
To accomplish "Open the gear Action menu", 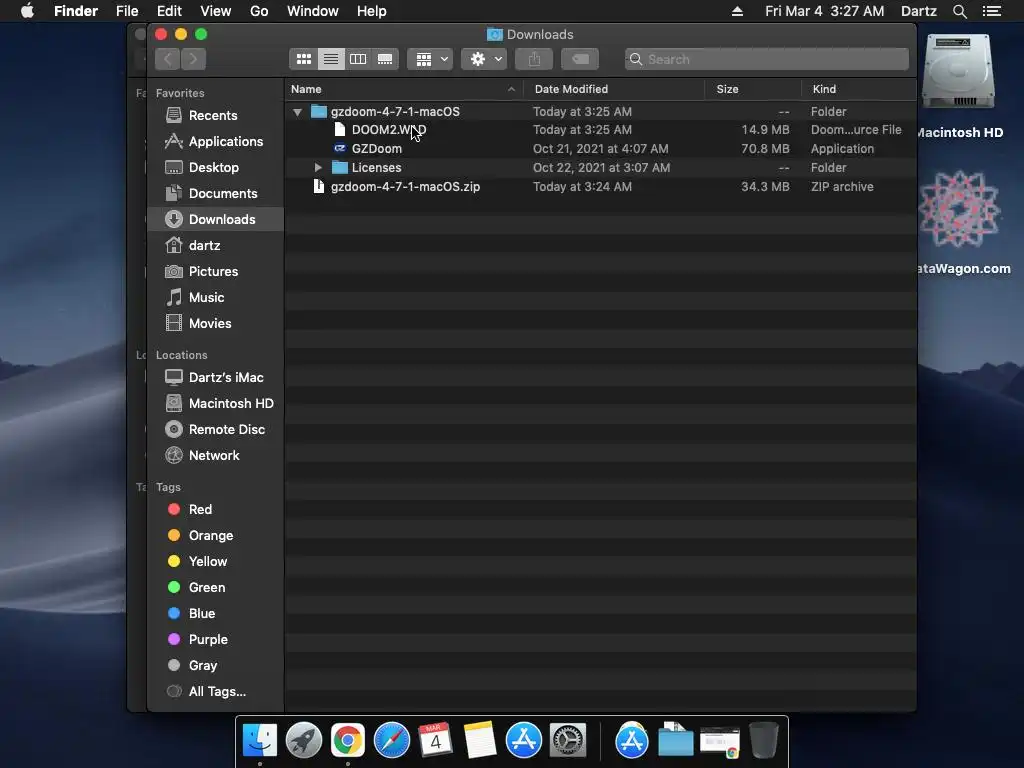I will [484, 59].
